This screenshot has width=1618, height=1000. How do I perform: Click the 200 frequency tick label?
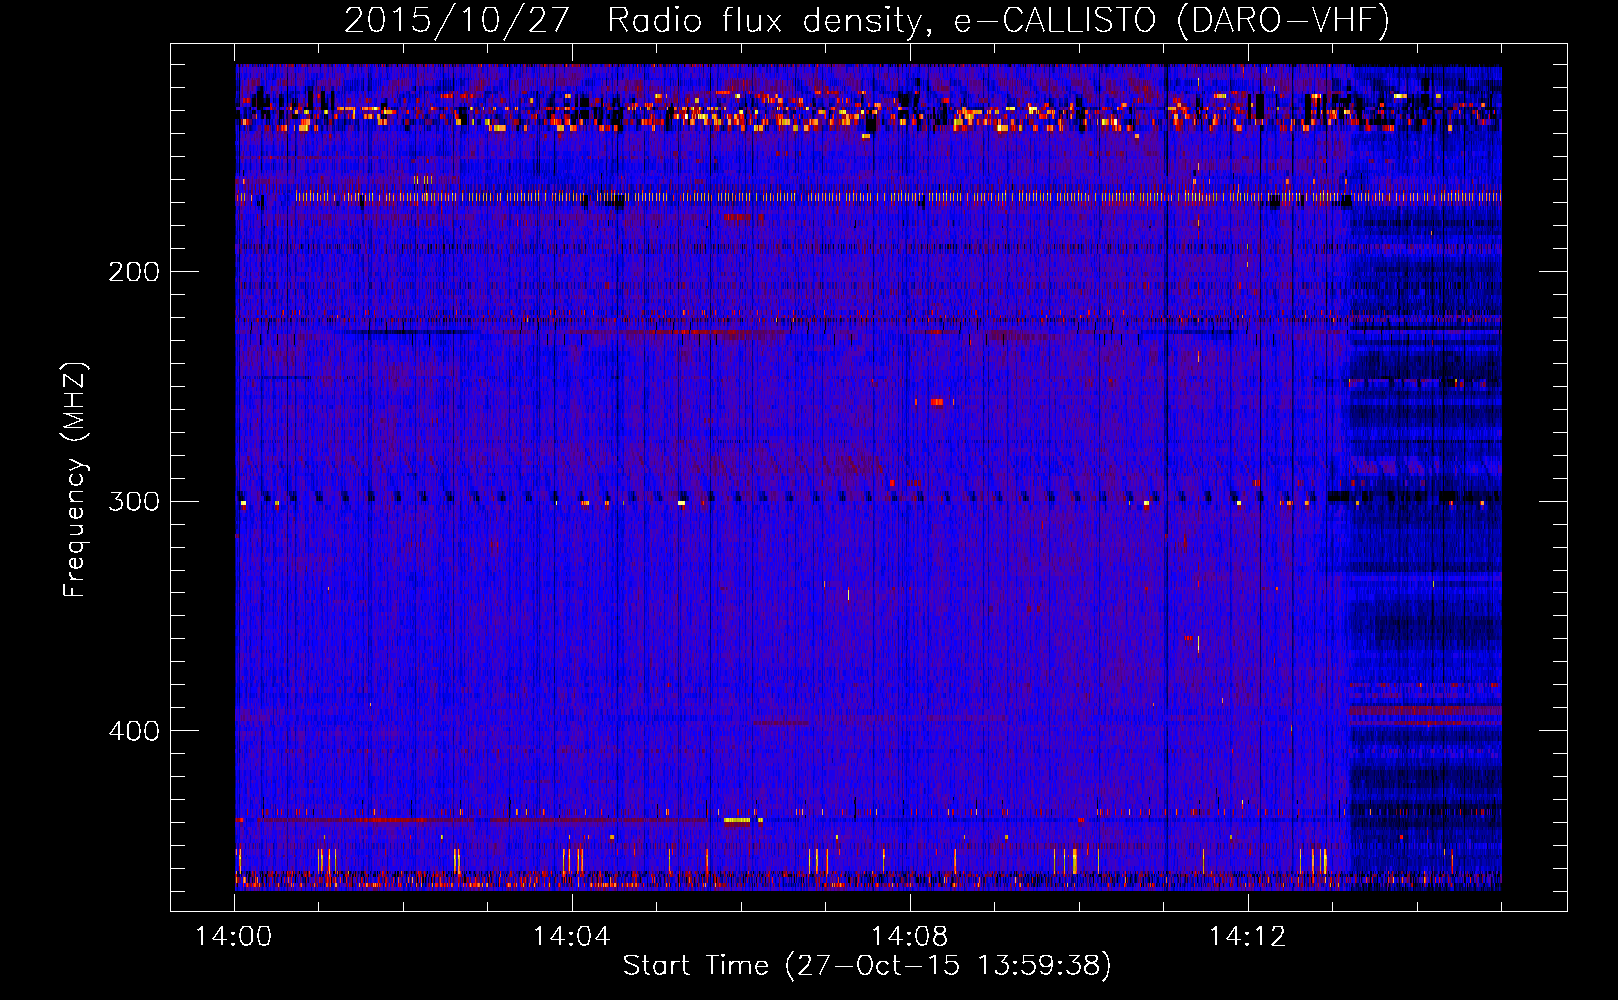point(134,271)
